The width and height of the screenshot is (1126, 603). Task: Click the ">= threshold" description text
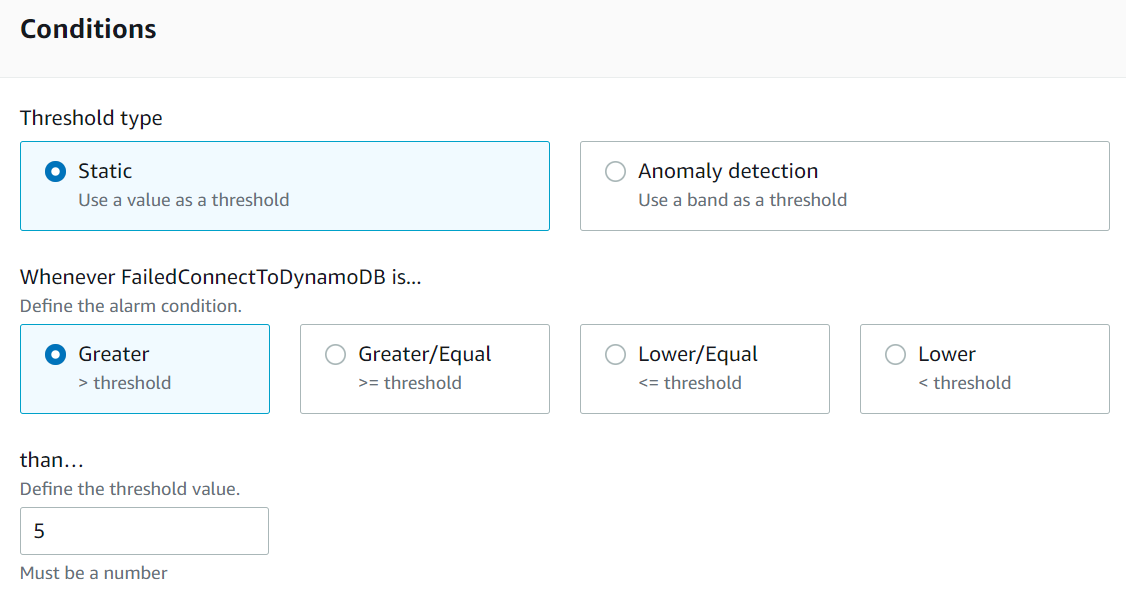coord(410,383)
